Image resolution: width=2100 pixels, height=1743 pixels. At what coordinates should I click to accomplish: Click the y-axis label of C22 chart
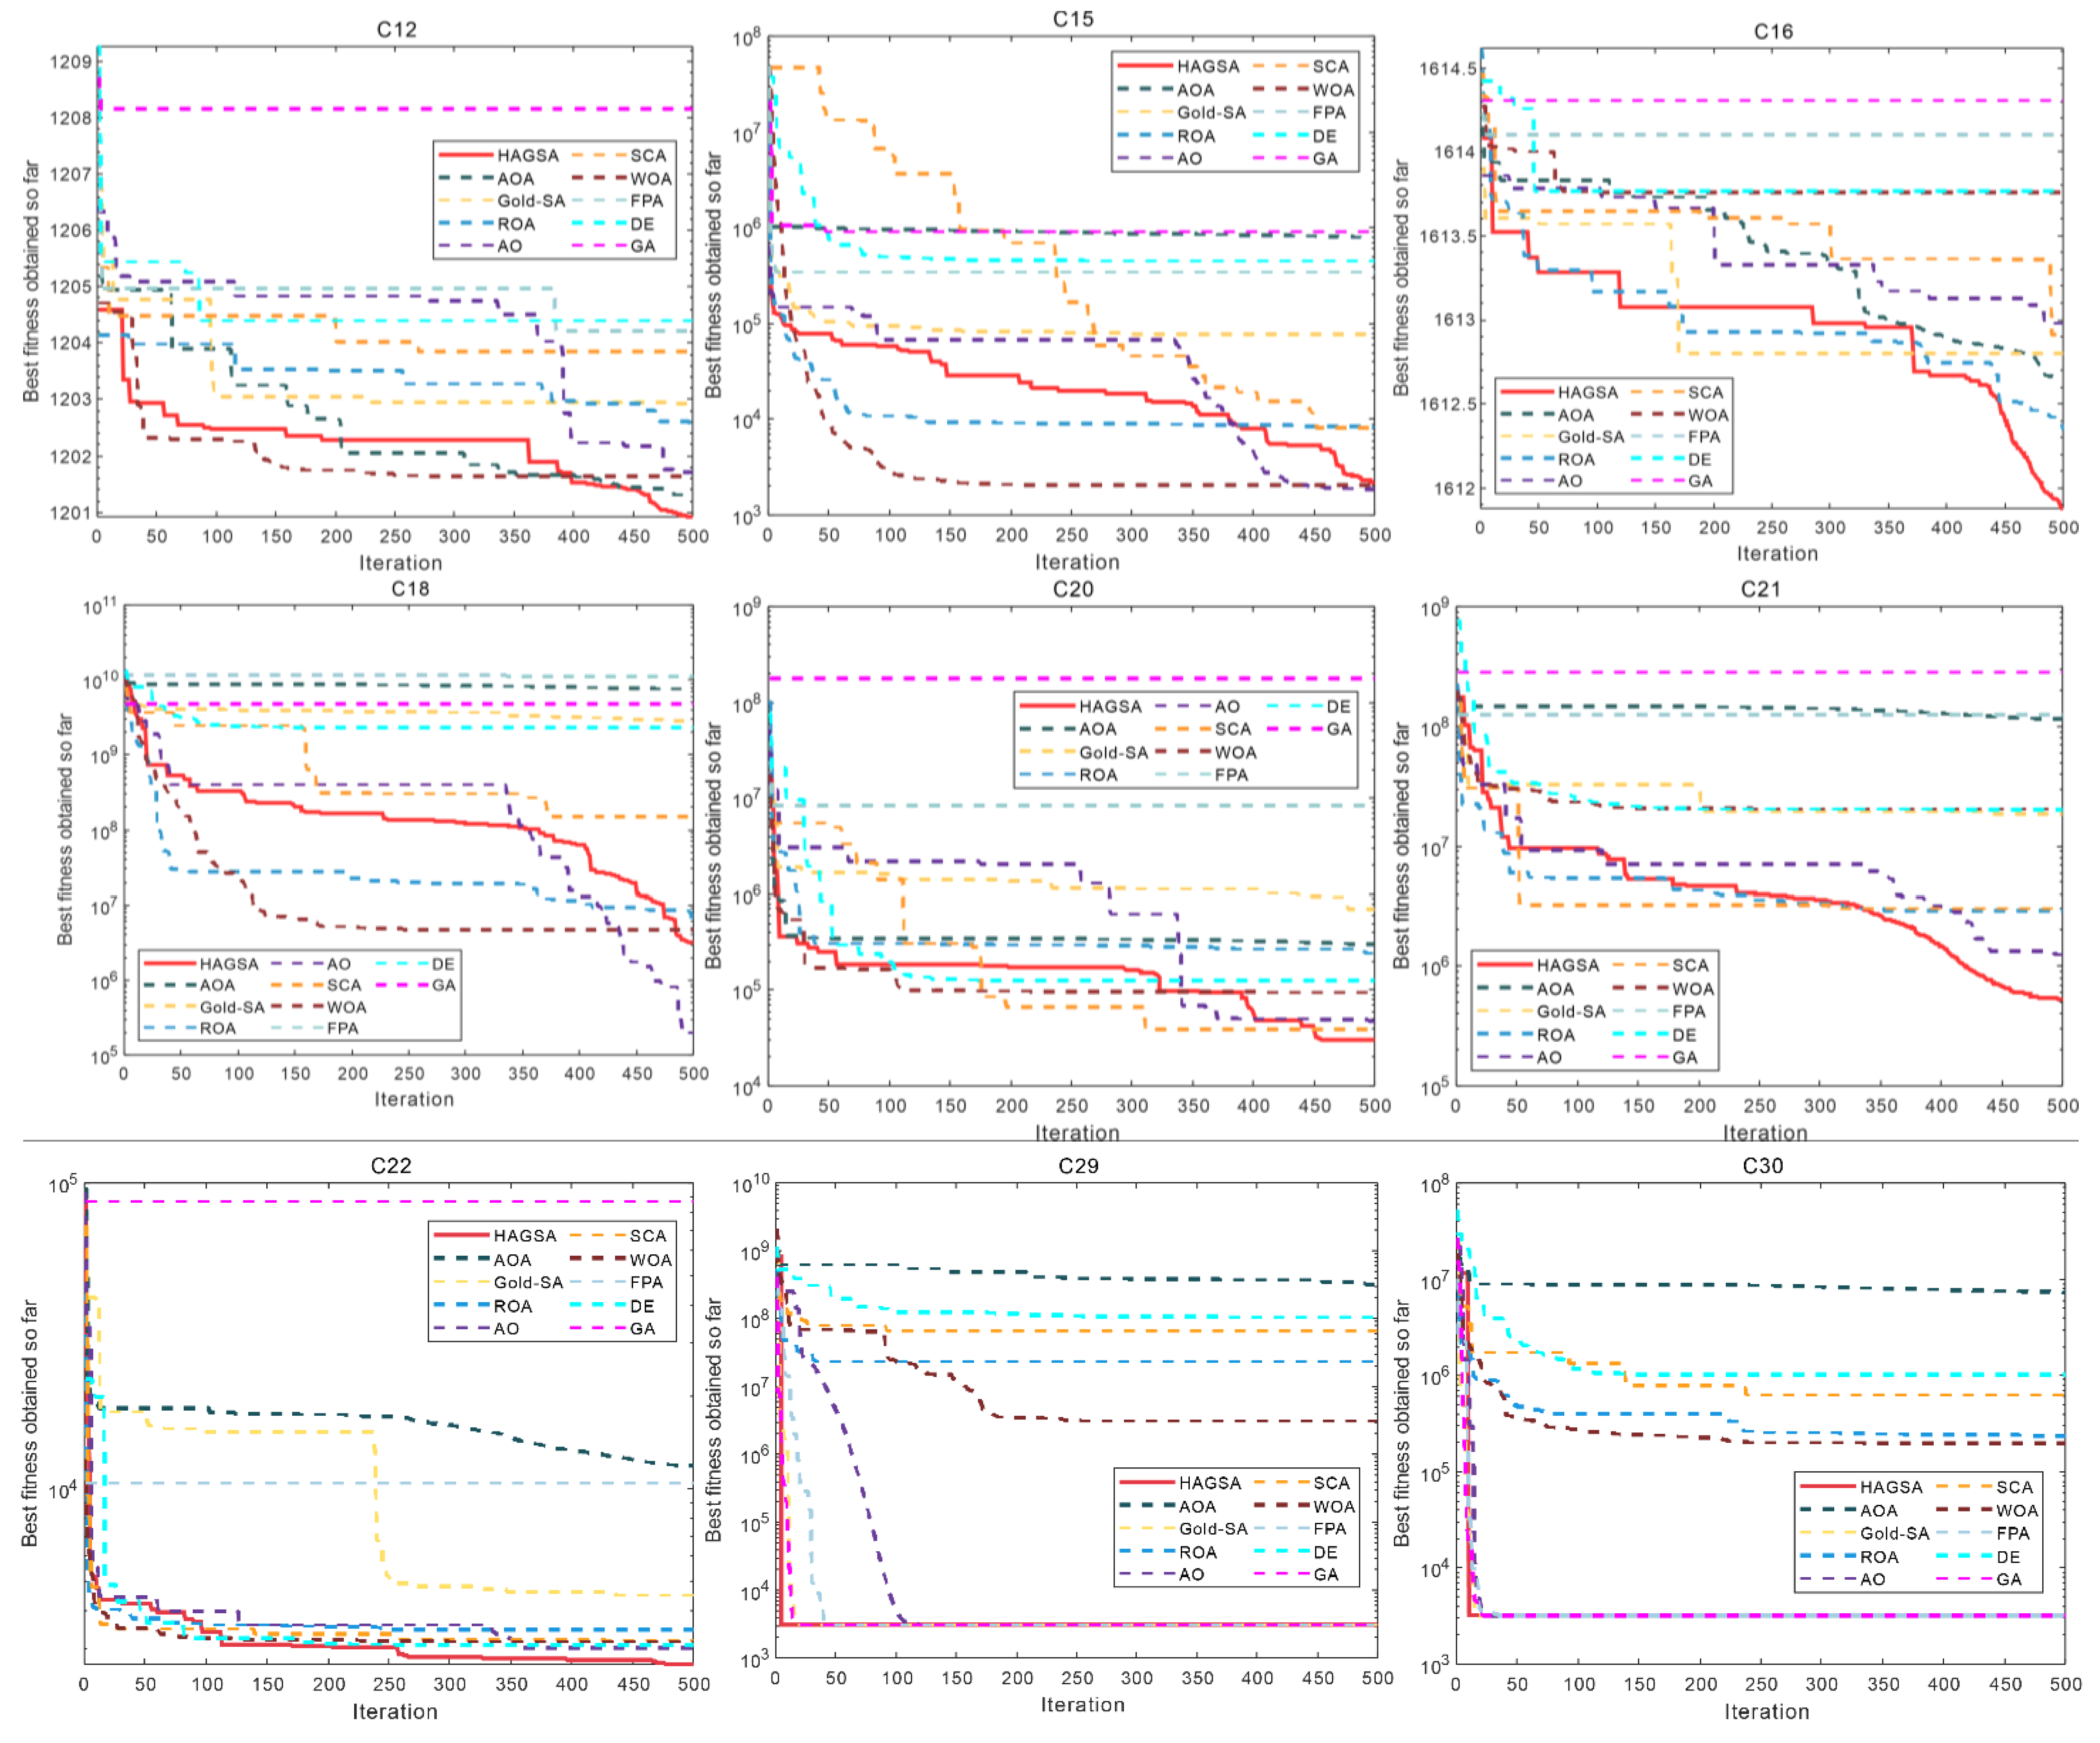[30, 1423]
